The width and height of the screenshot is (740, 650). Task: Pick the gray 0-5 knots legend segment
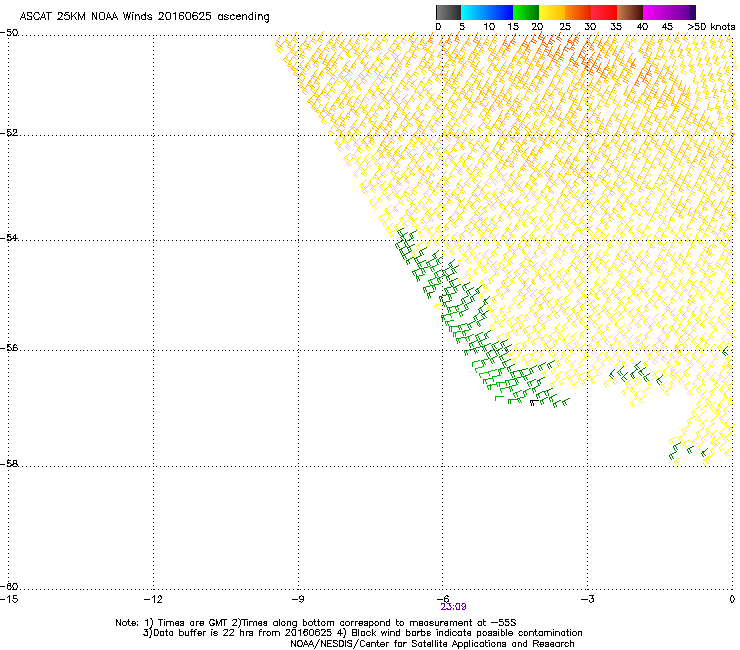point(448,12)
